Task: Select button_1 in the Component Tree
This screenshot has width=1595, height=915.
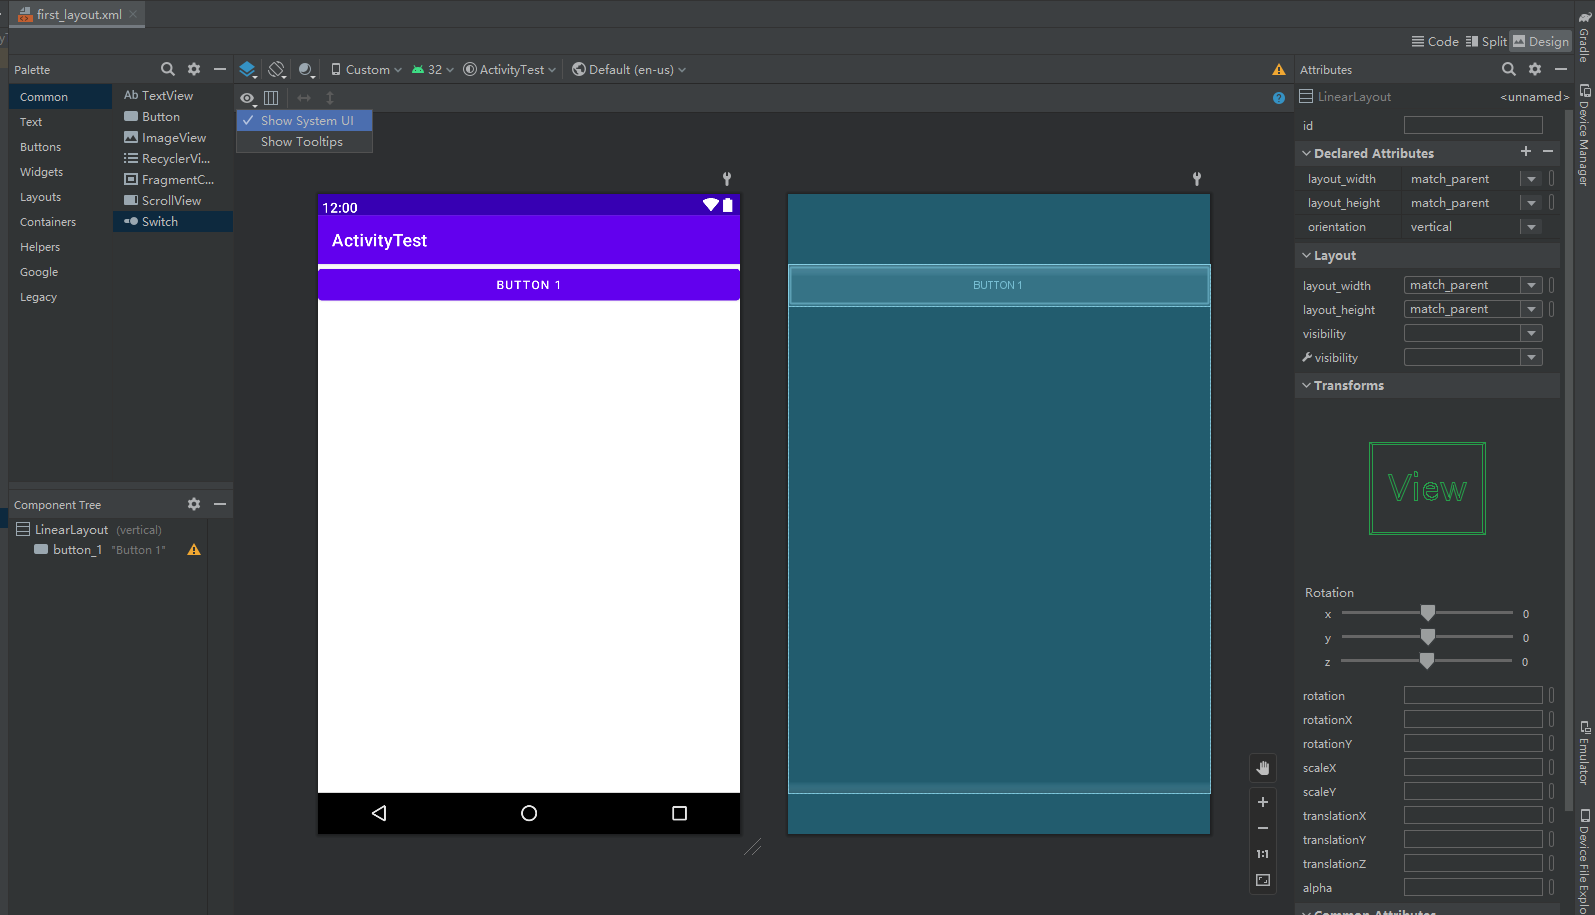Action: 77,550
